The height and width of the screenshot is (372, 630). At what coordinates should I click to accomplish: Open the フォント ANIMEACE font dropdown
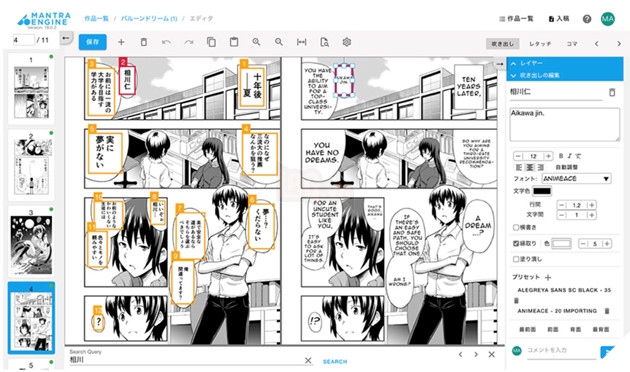click(577, 178)
